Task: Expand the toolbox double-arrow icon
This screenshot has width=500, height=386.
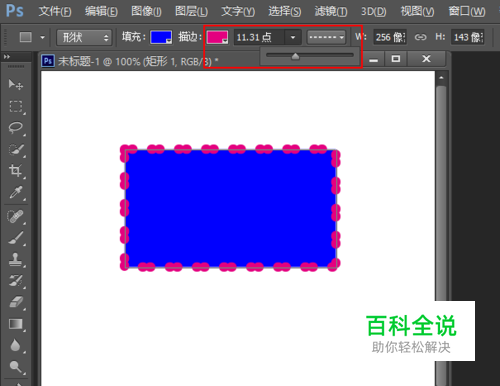Action: [7, 57]
